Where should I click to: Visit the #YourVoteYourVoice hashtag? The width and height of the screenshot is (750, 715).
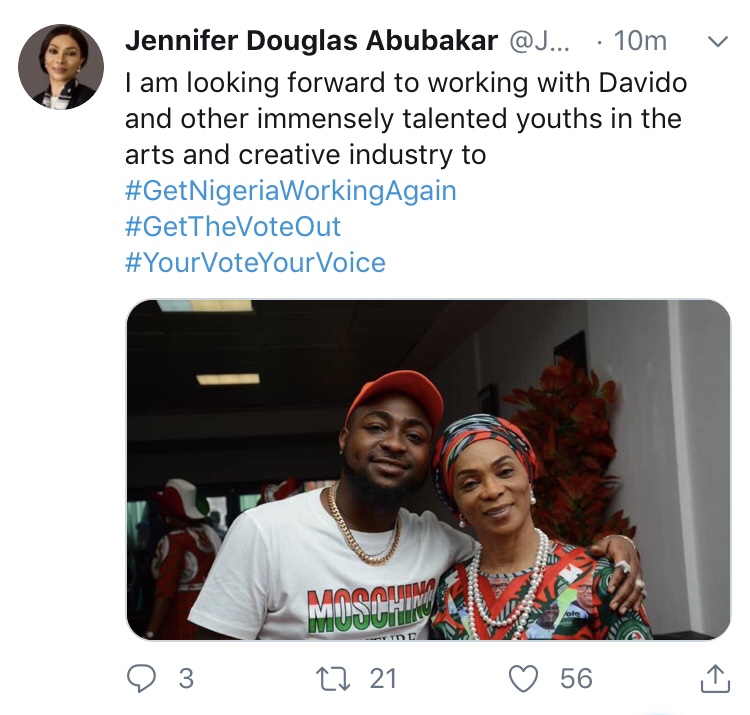255,263
